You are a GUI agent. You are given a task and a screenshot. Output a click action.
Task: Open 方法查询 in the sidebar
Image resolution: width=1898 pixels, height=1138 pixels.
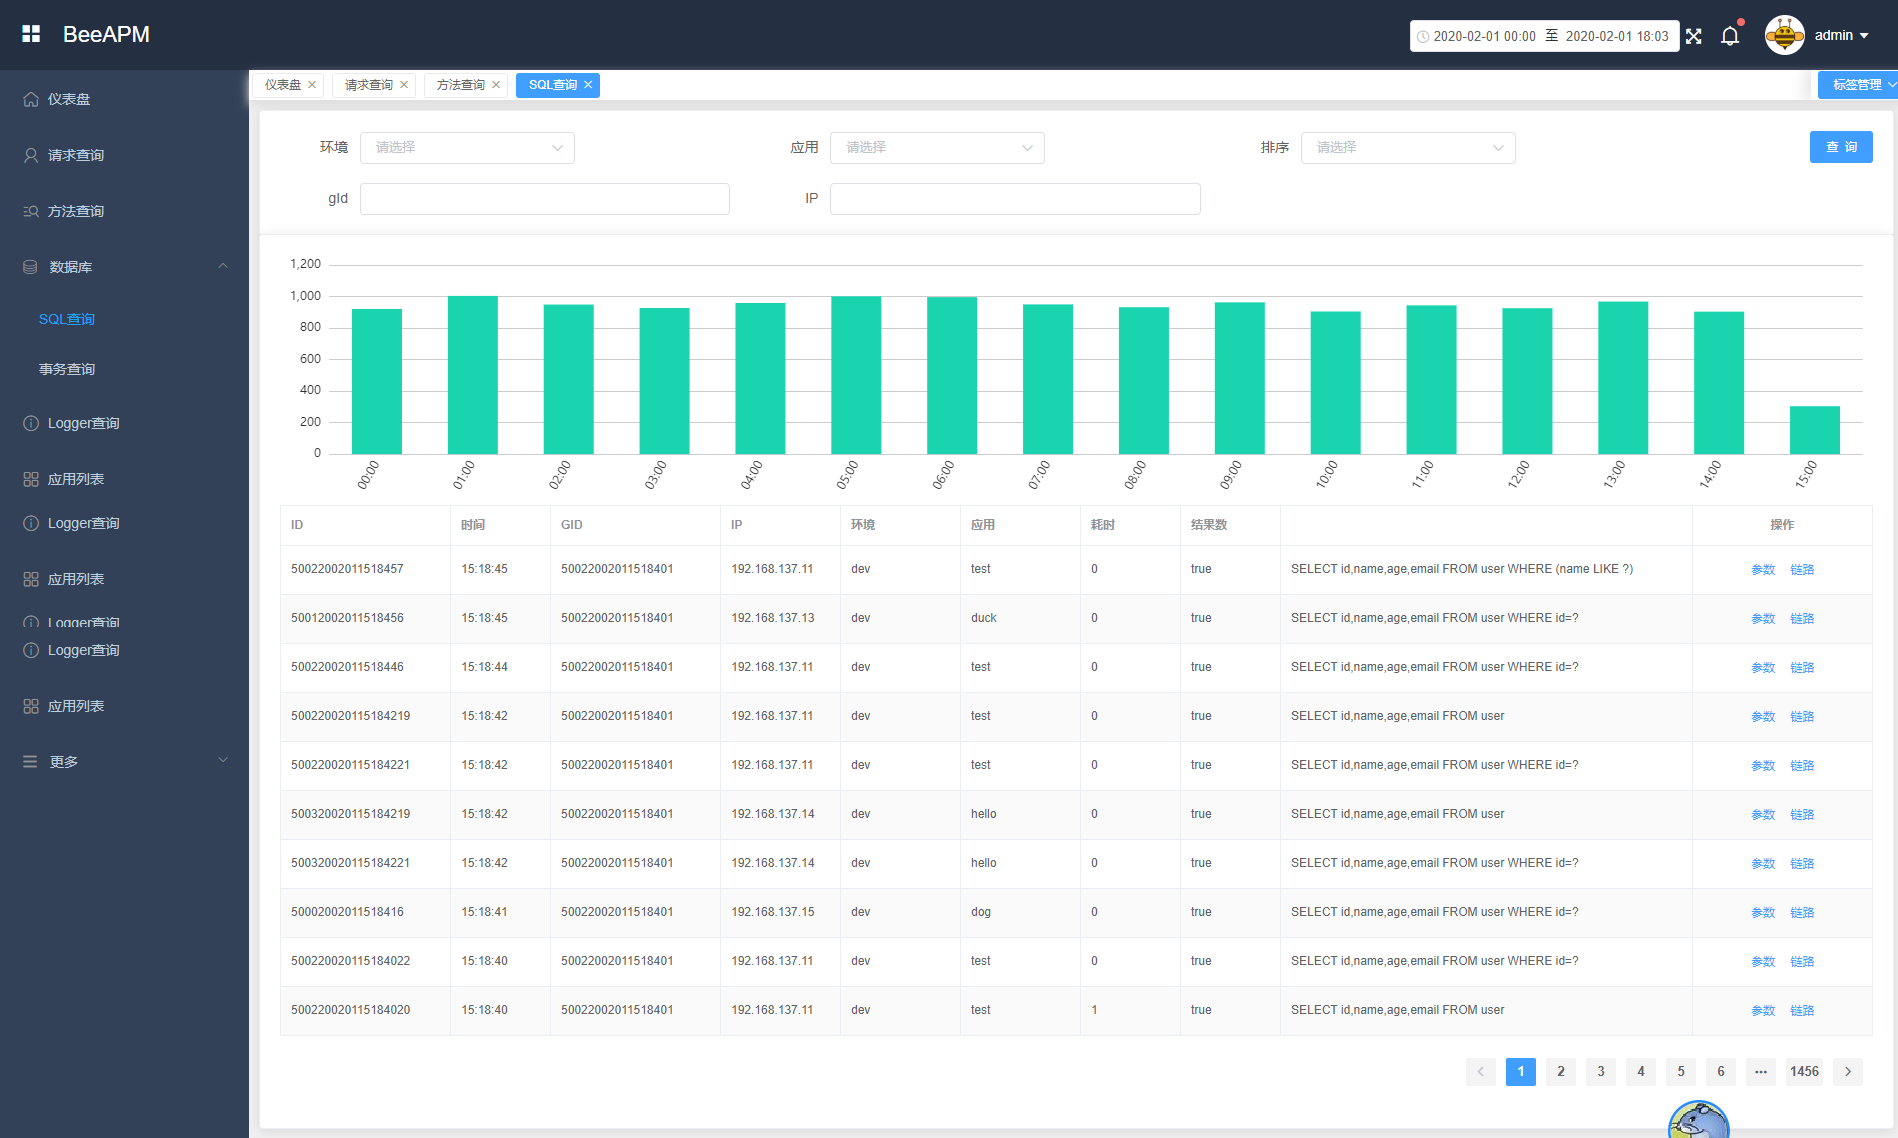pos(124,211)
